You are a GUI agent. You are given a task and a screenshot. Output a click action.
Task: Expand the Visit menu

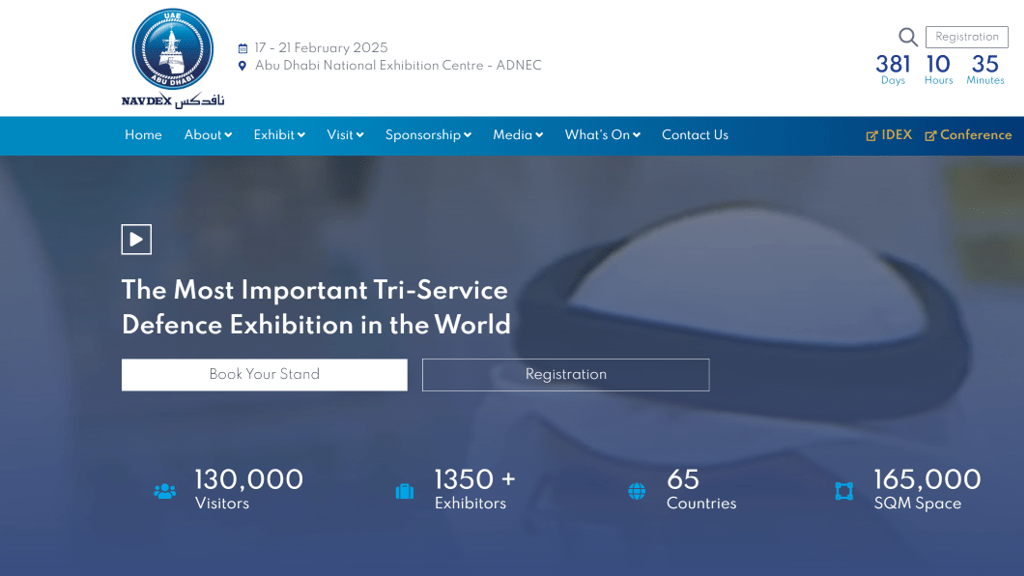click(345, 135)
